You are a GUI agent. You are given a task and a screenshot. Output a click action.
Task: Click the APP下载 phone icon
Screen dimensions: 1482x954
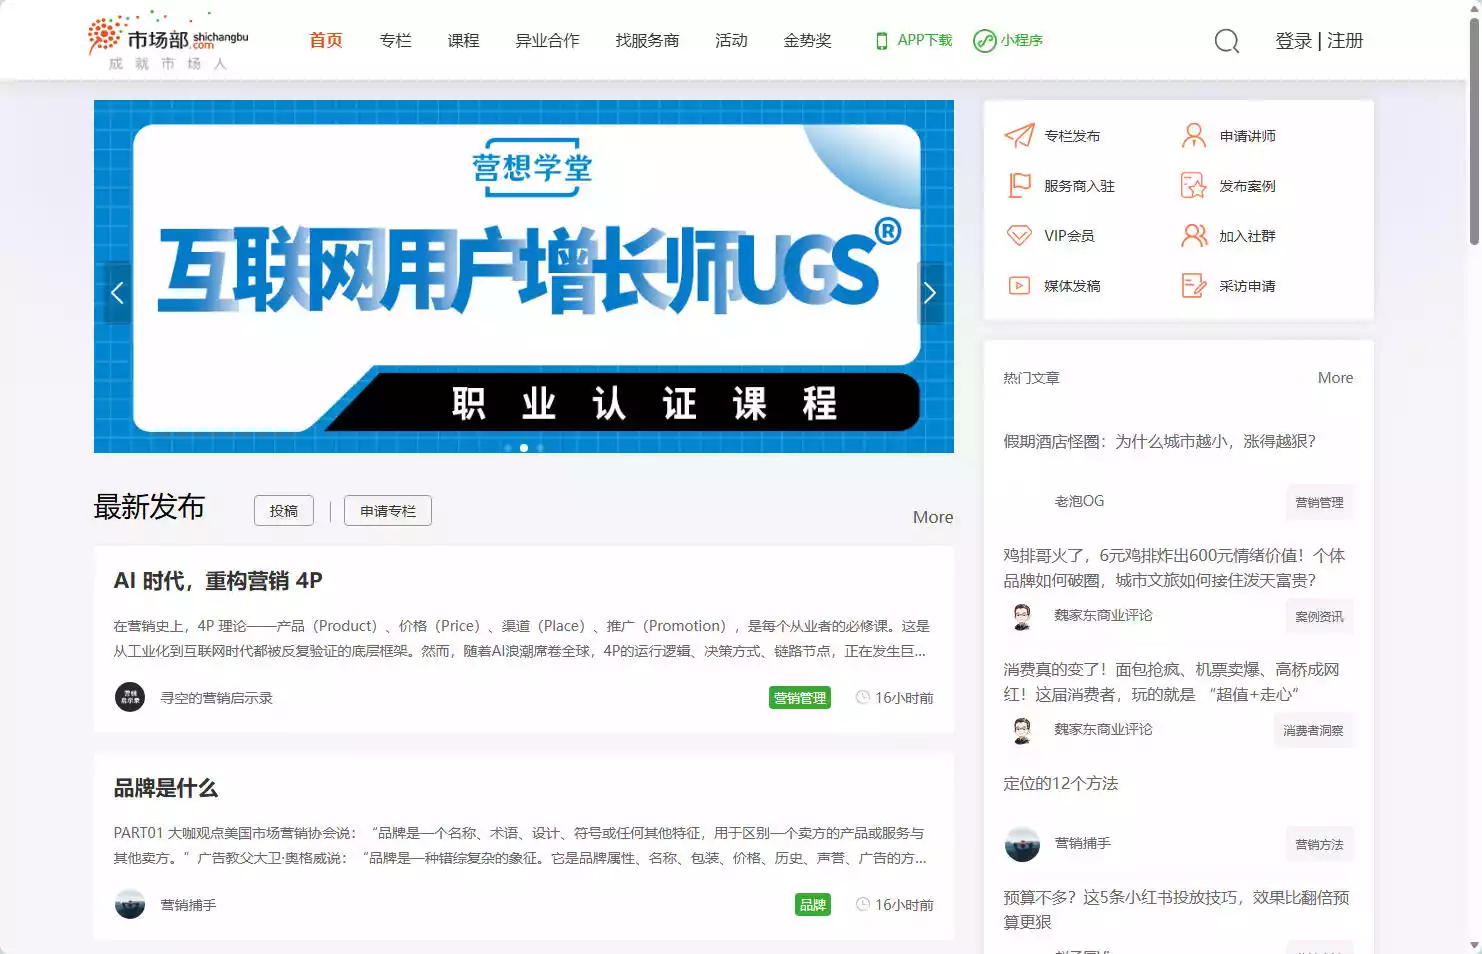coord(881,41)
